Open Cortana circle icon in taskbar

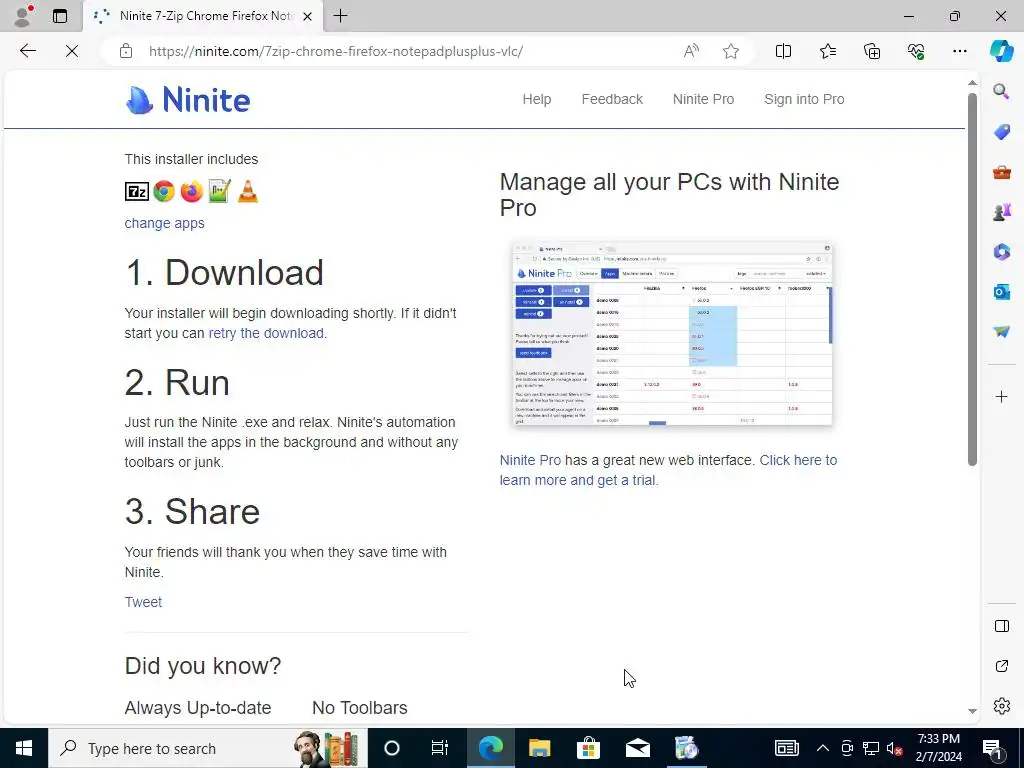(x=391, y=748)
